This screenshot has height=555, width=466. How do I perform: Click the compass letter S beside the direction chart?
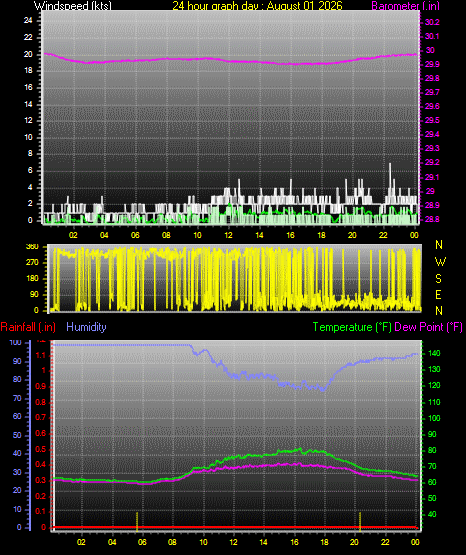(x=438, y=279)
